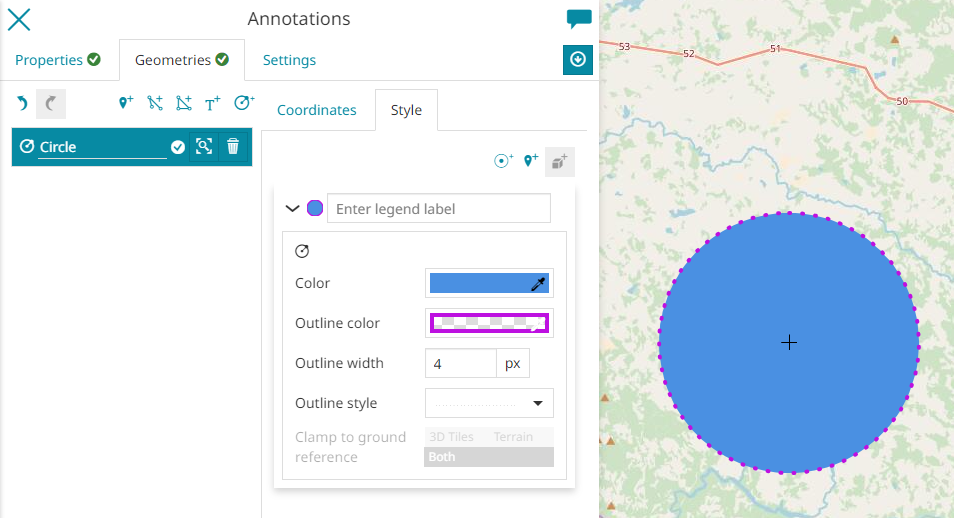Select 3D Tiles clamp option
Viewport: 954px width, 518px height.
coord(451,437)
